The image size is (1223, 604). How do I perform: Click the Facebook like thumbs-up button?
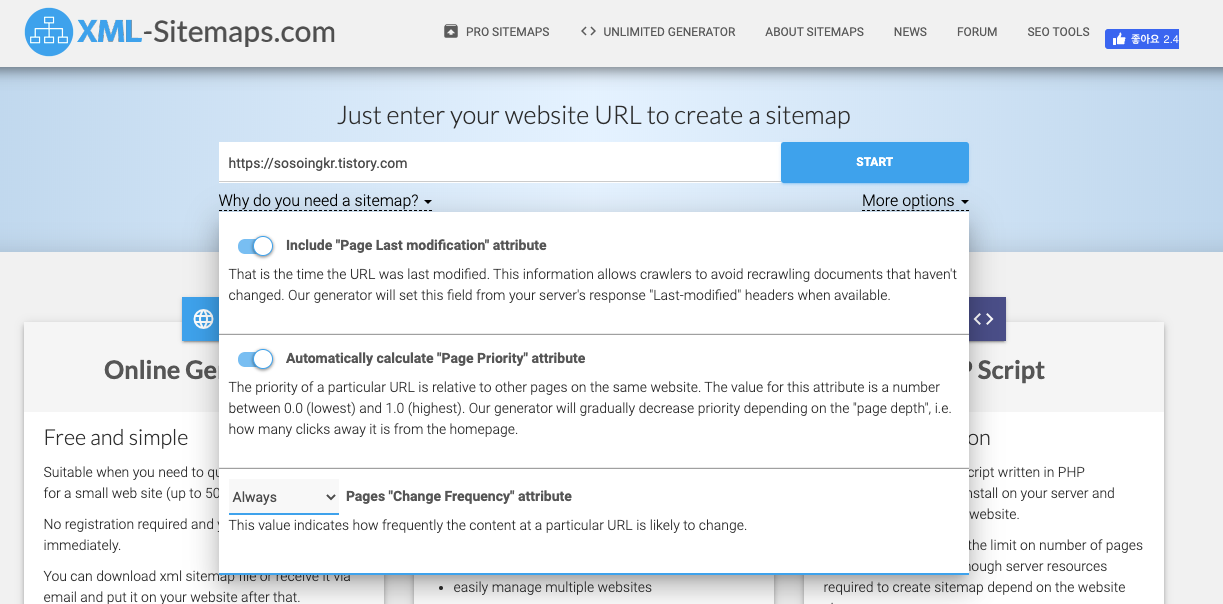click(1142, 39)
